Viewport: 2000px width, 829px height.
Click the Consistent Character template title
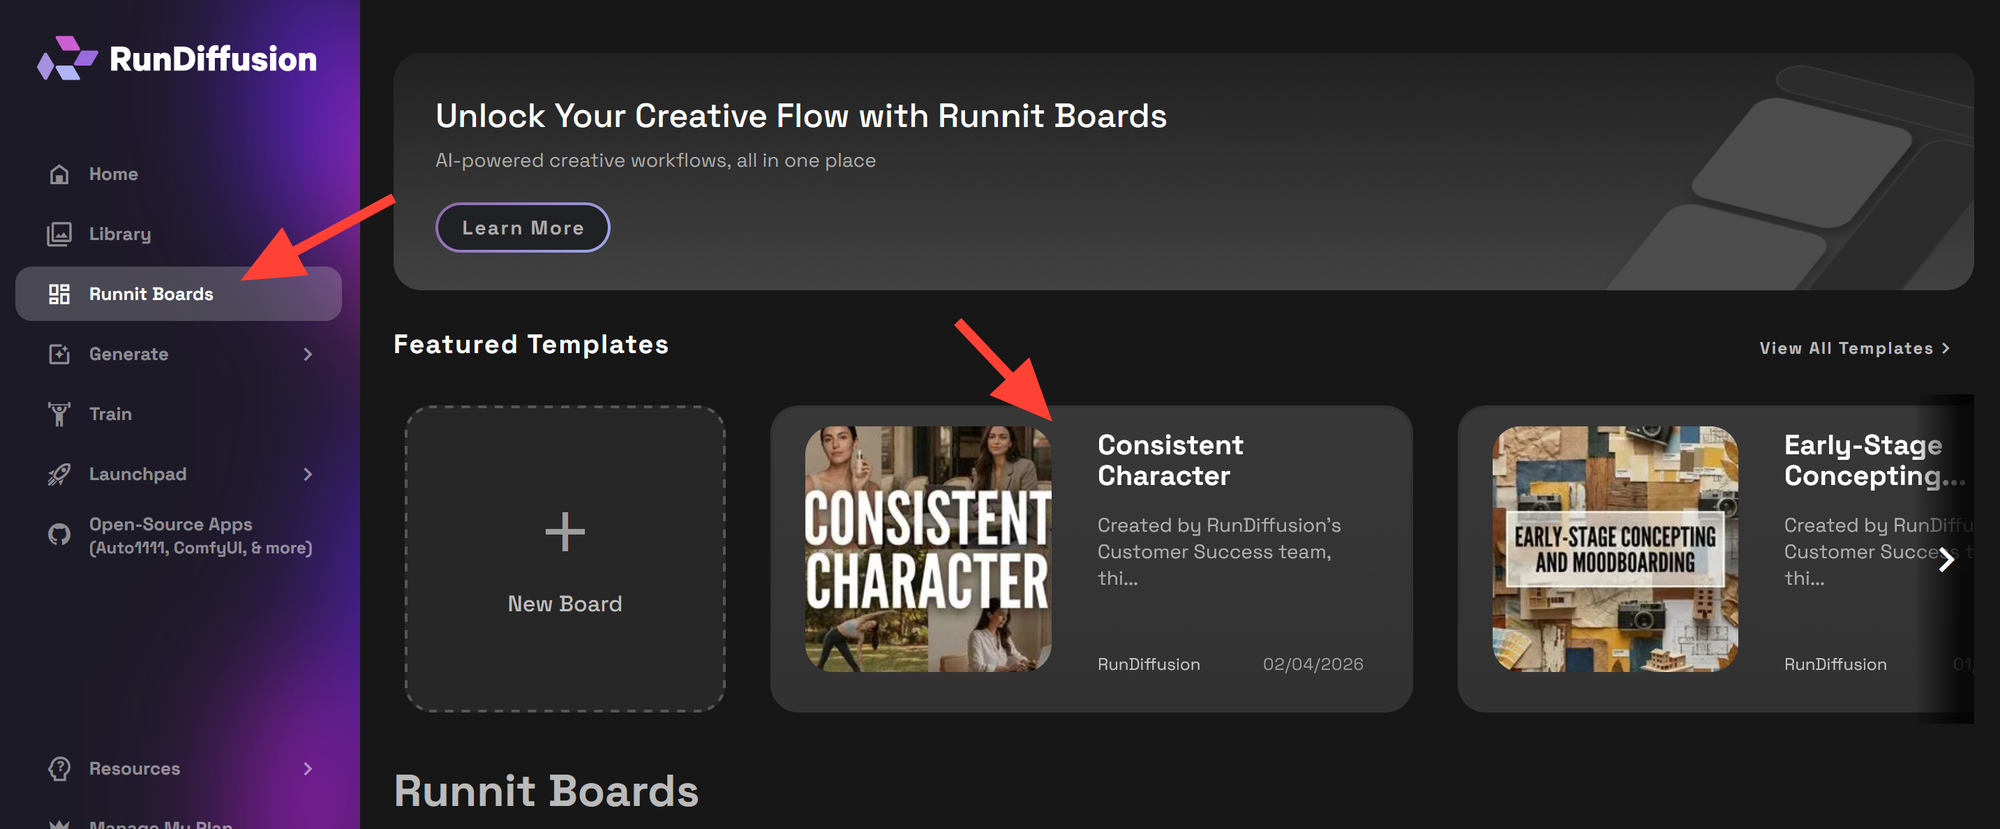coord(1170,460)
